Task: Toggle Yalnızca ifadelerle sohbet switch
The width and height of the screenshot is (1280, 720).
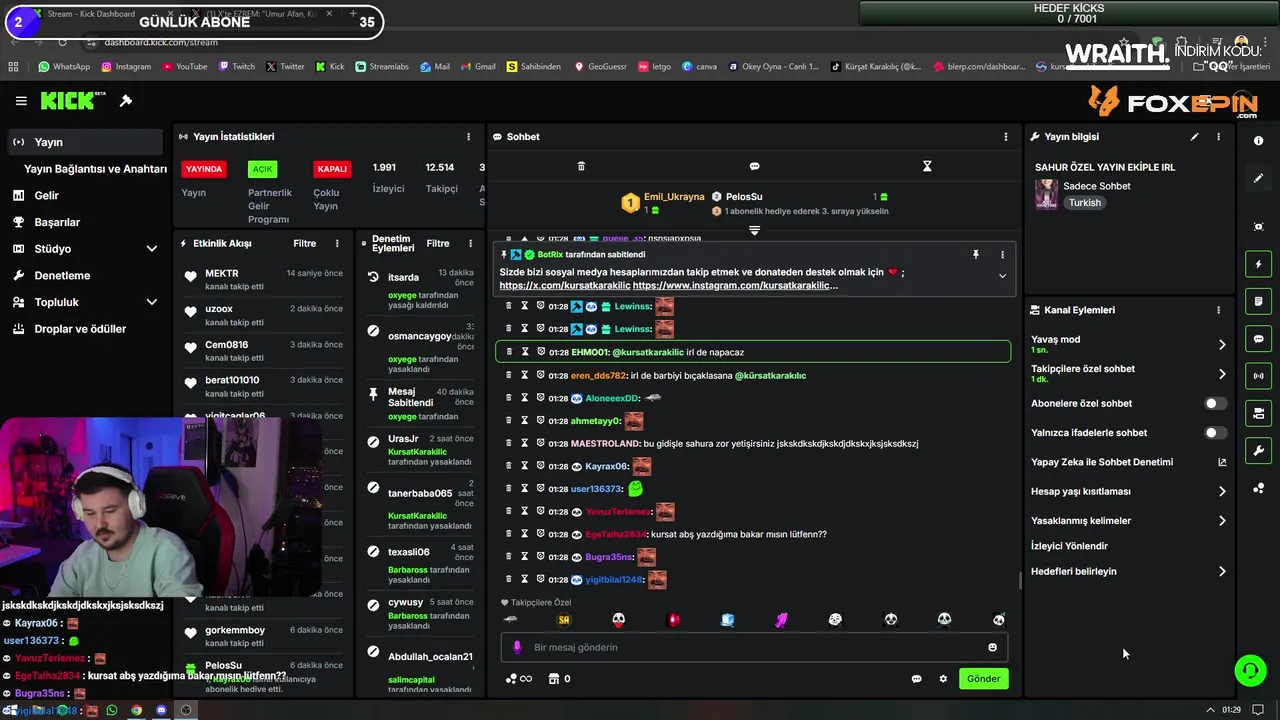Action: [x=1215, y=433]
